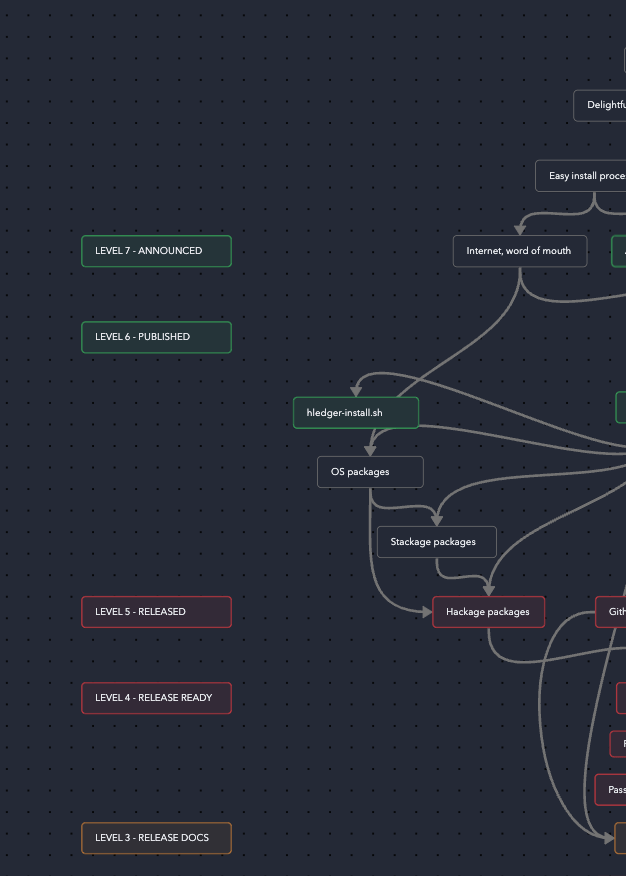Select the LEVEL 7 - ANNOUNCED label node
The width and height of the screenshot is (626, 876).
point(156,251)
